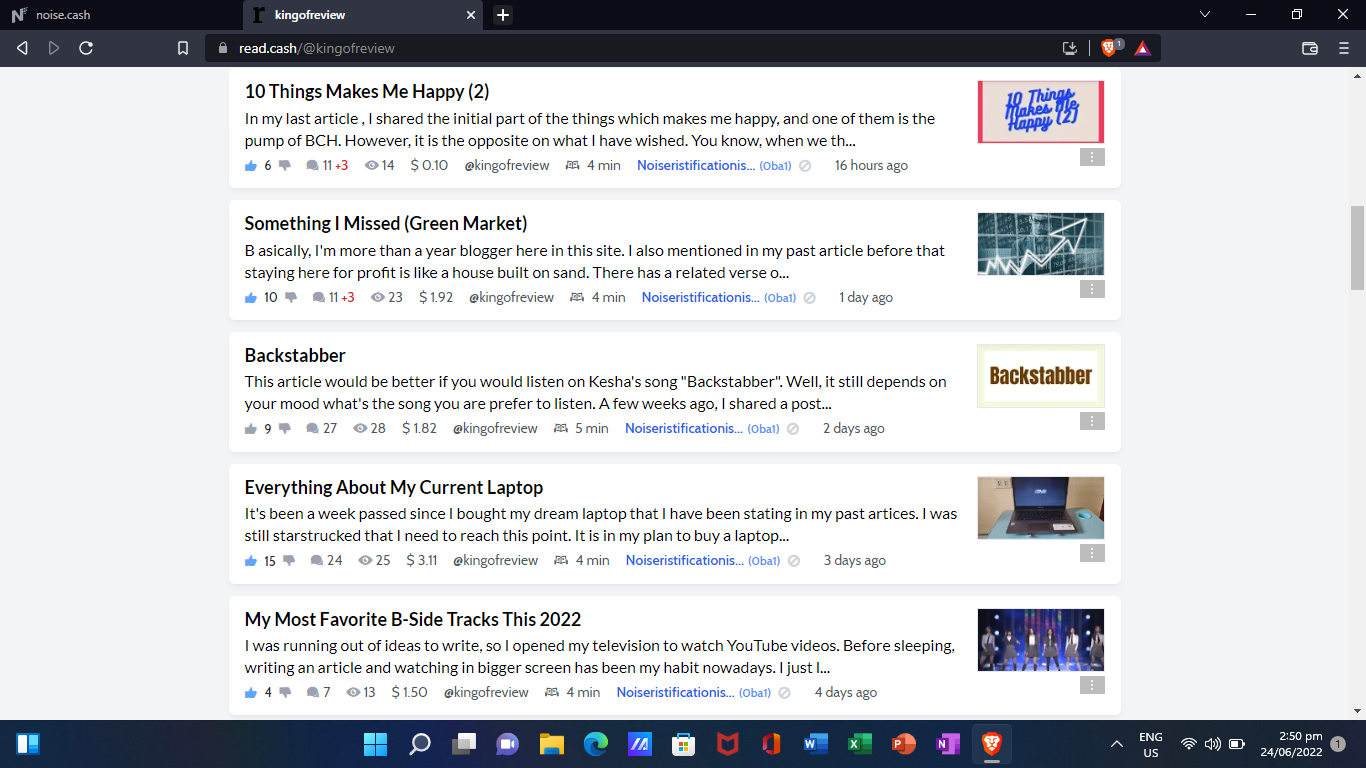Open the Brave Rewards triangle icon
Viewport: 1366px width, 768px height.
tap(1142, 48)
